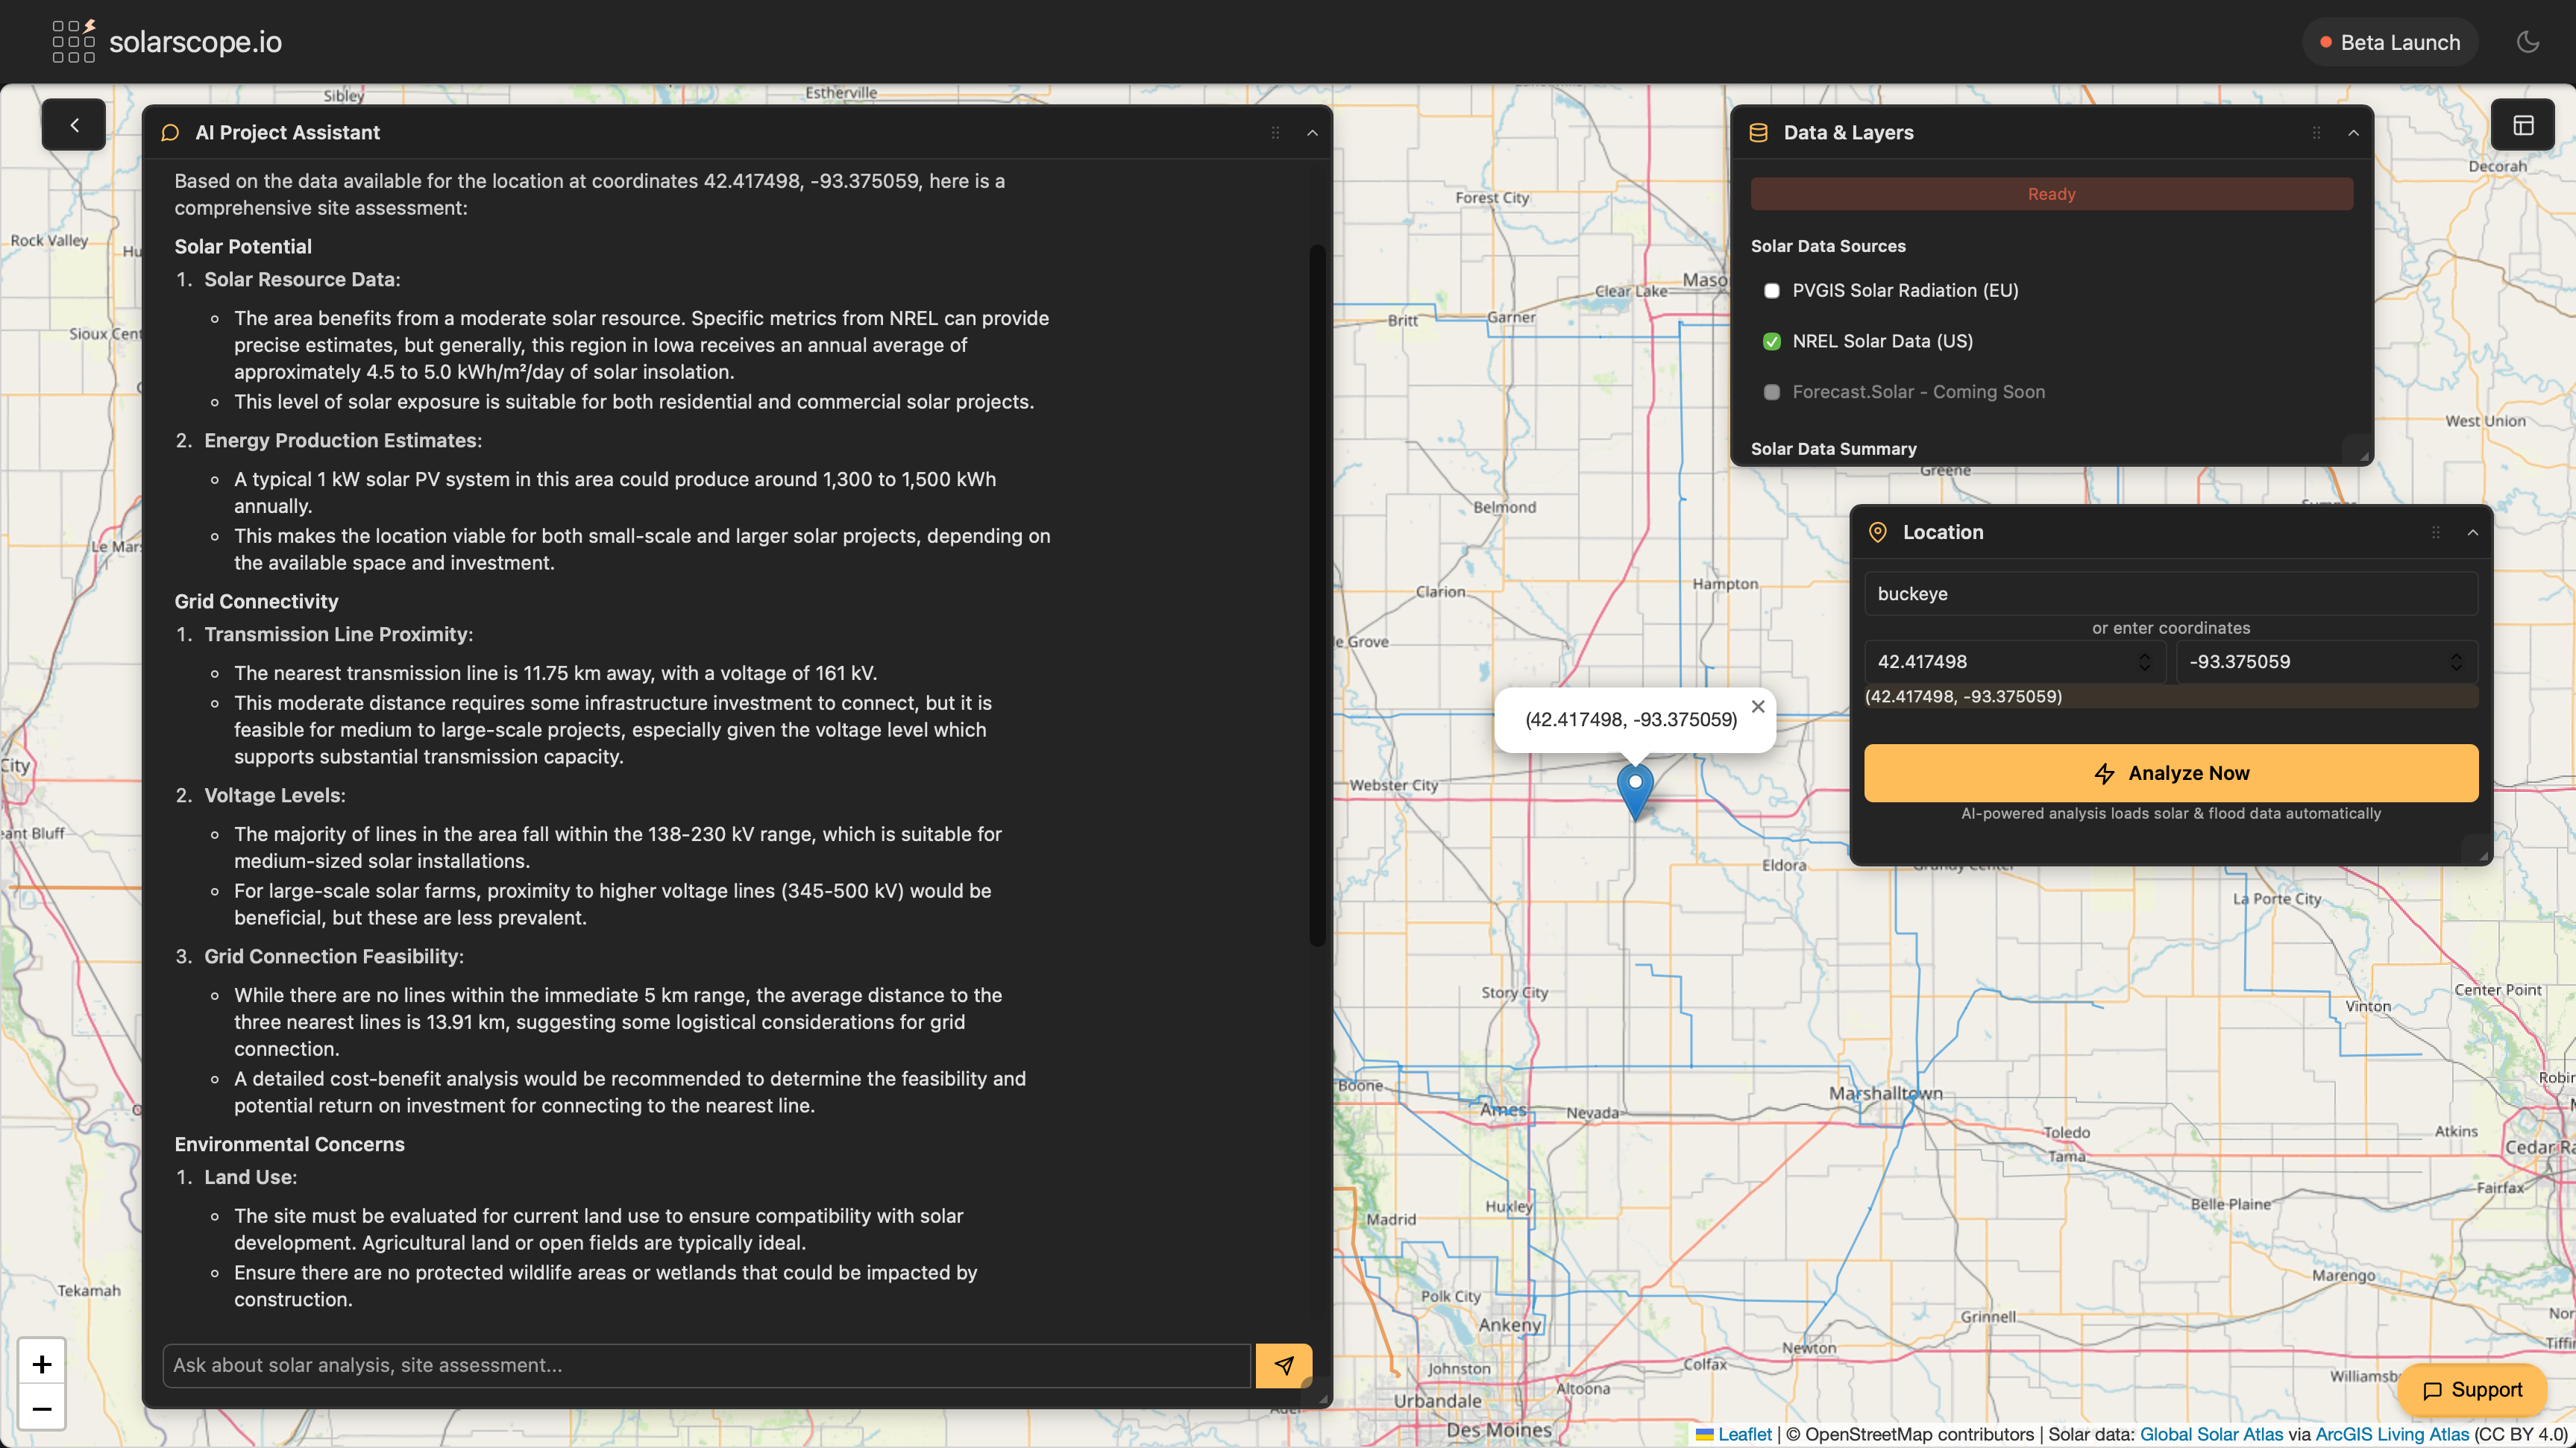Open the panel layout icon
Screen dimensions: 2576x1448
click(2523, 125)
